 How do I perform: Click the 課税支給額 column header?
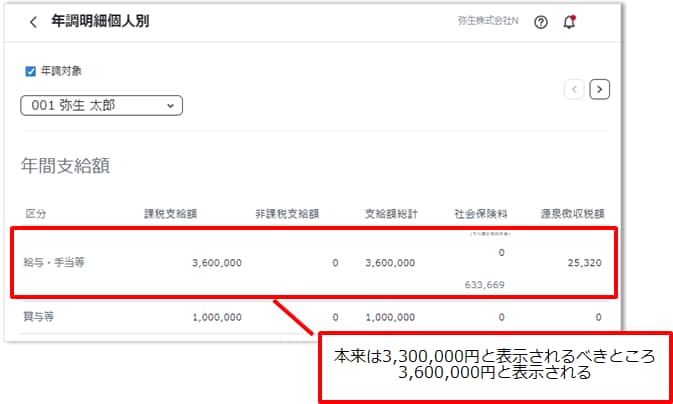[170, 213]
